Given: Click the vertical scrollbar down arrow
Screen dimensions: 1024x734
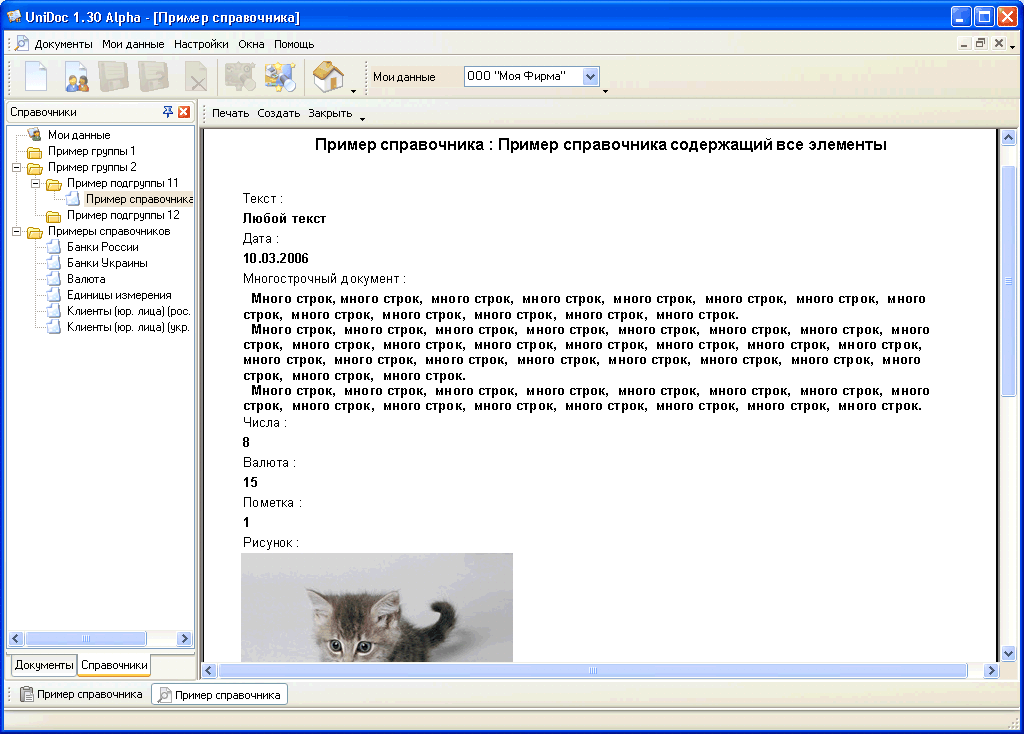Looking at the screenshot, I should click(x=1008, y=653).
